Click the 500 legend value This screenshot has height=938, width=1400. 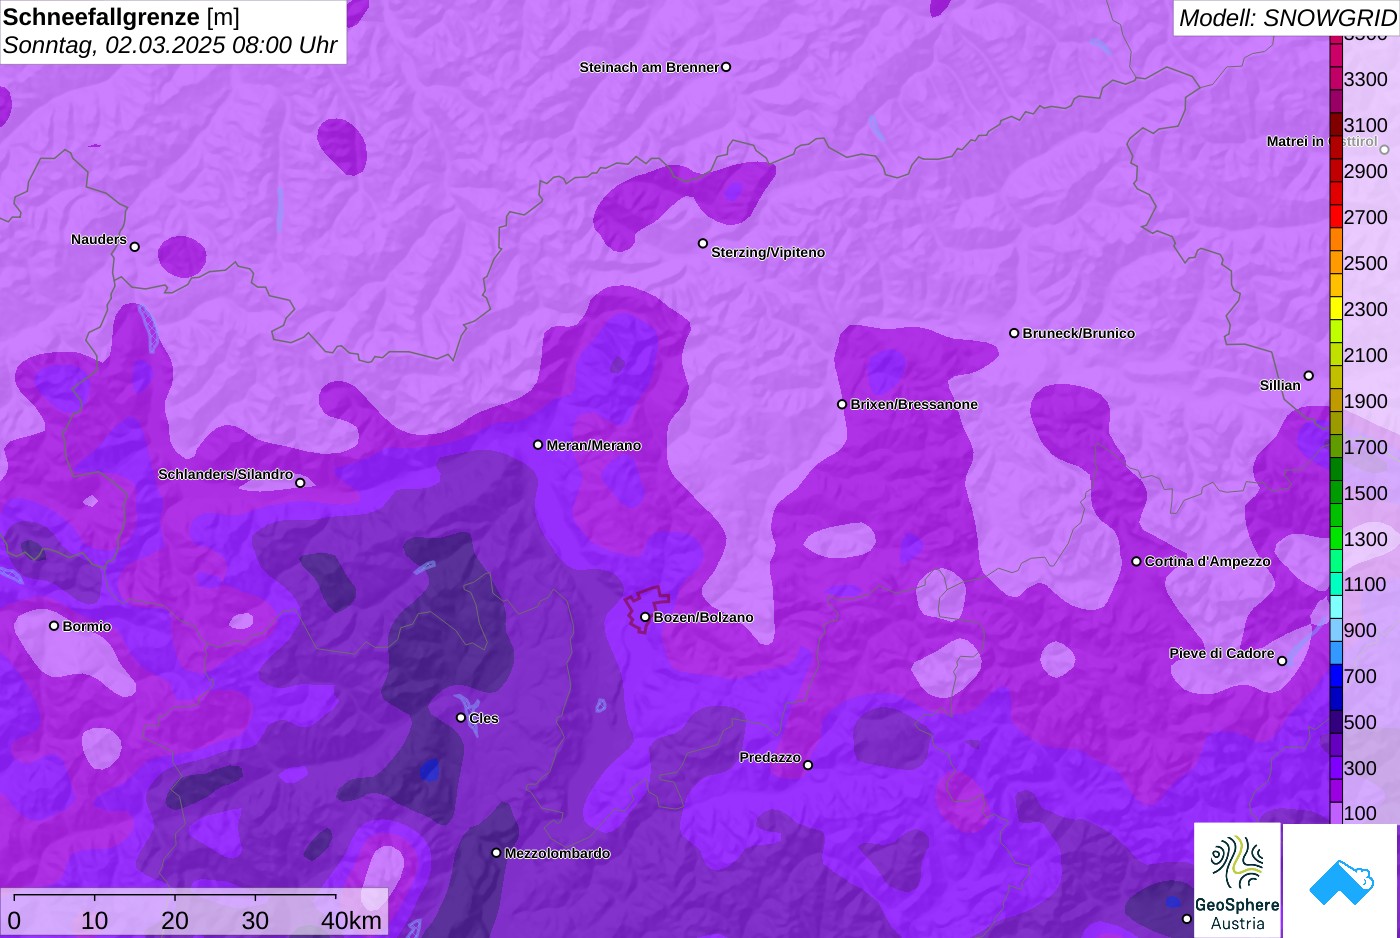[x=1361, y=722]
